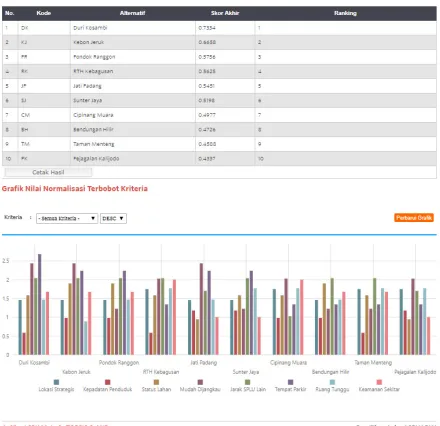Click the Cetak Hasil button
Viewport: 440px width, 426px height.
(x=48, y=172)
